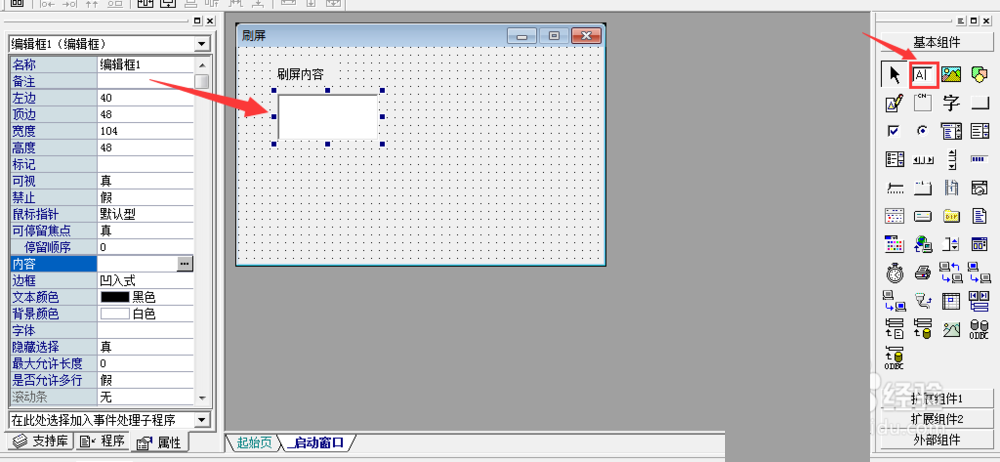
Task: Click the 文本颜色 black color swatch
Action: click(x=115, y=297)
